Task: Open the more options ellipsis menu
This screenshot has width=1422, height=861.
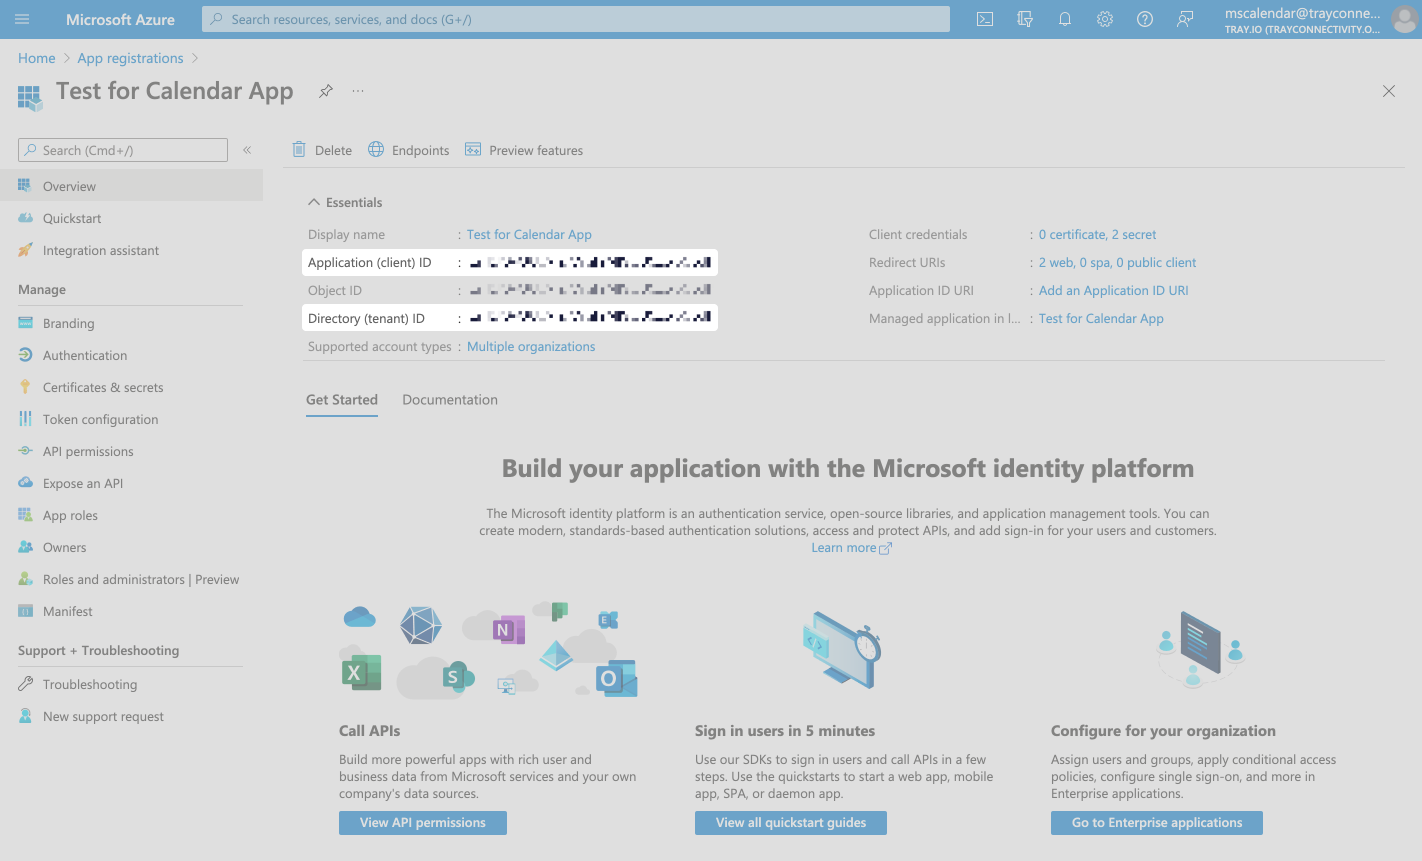Action: point(357,90)
